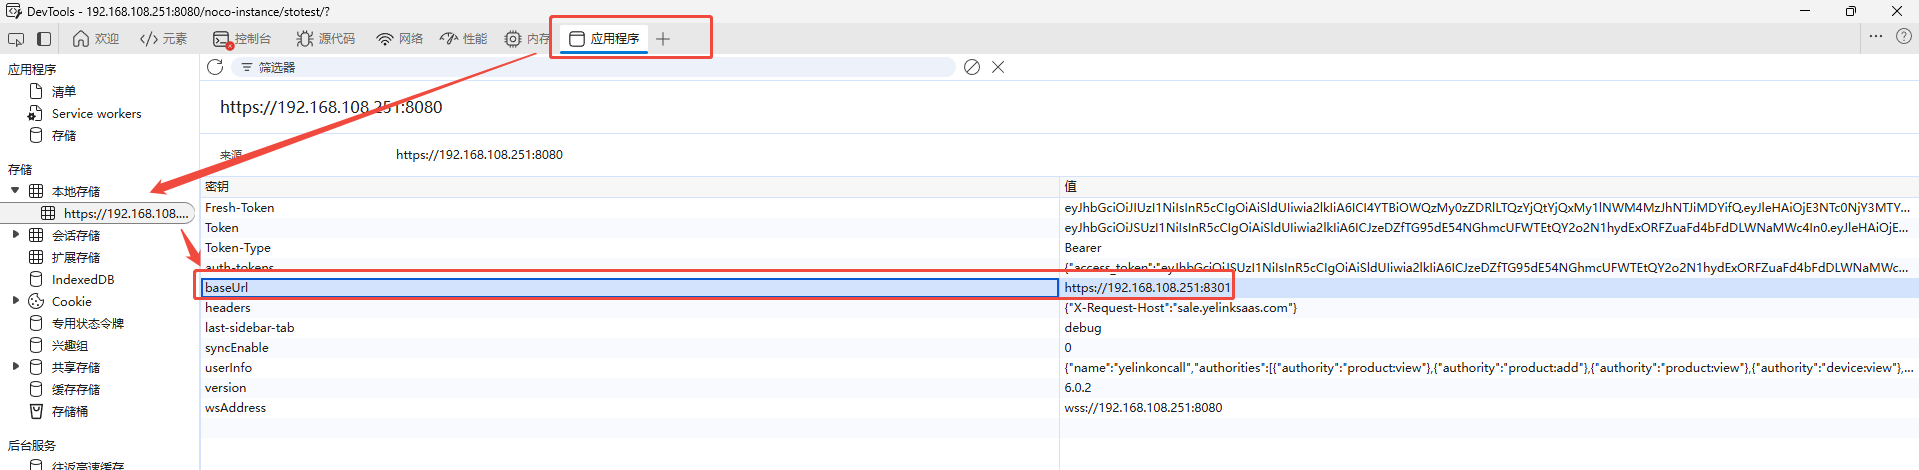This screenshot has height=470, width=1919.
Task: Select the headers key row
Action: point(630,307)
